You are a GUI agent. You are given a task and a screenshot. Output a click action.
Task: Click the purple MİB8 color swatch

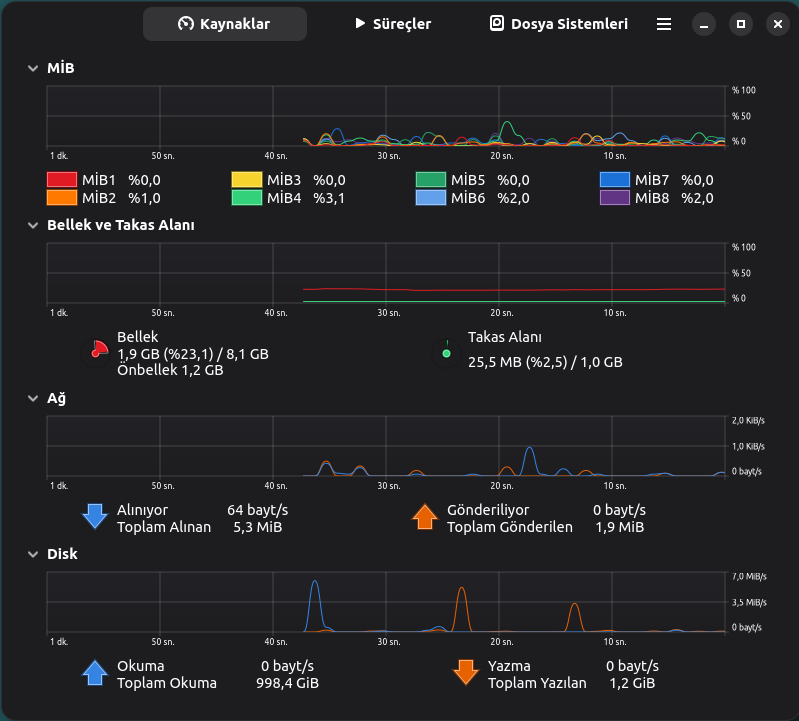(x=614, y=198)
